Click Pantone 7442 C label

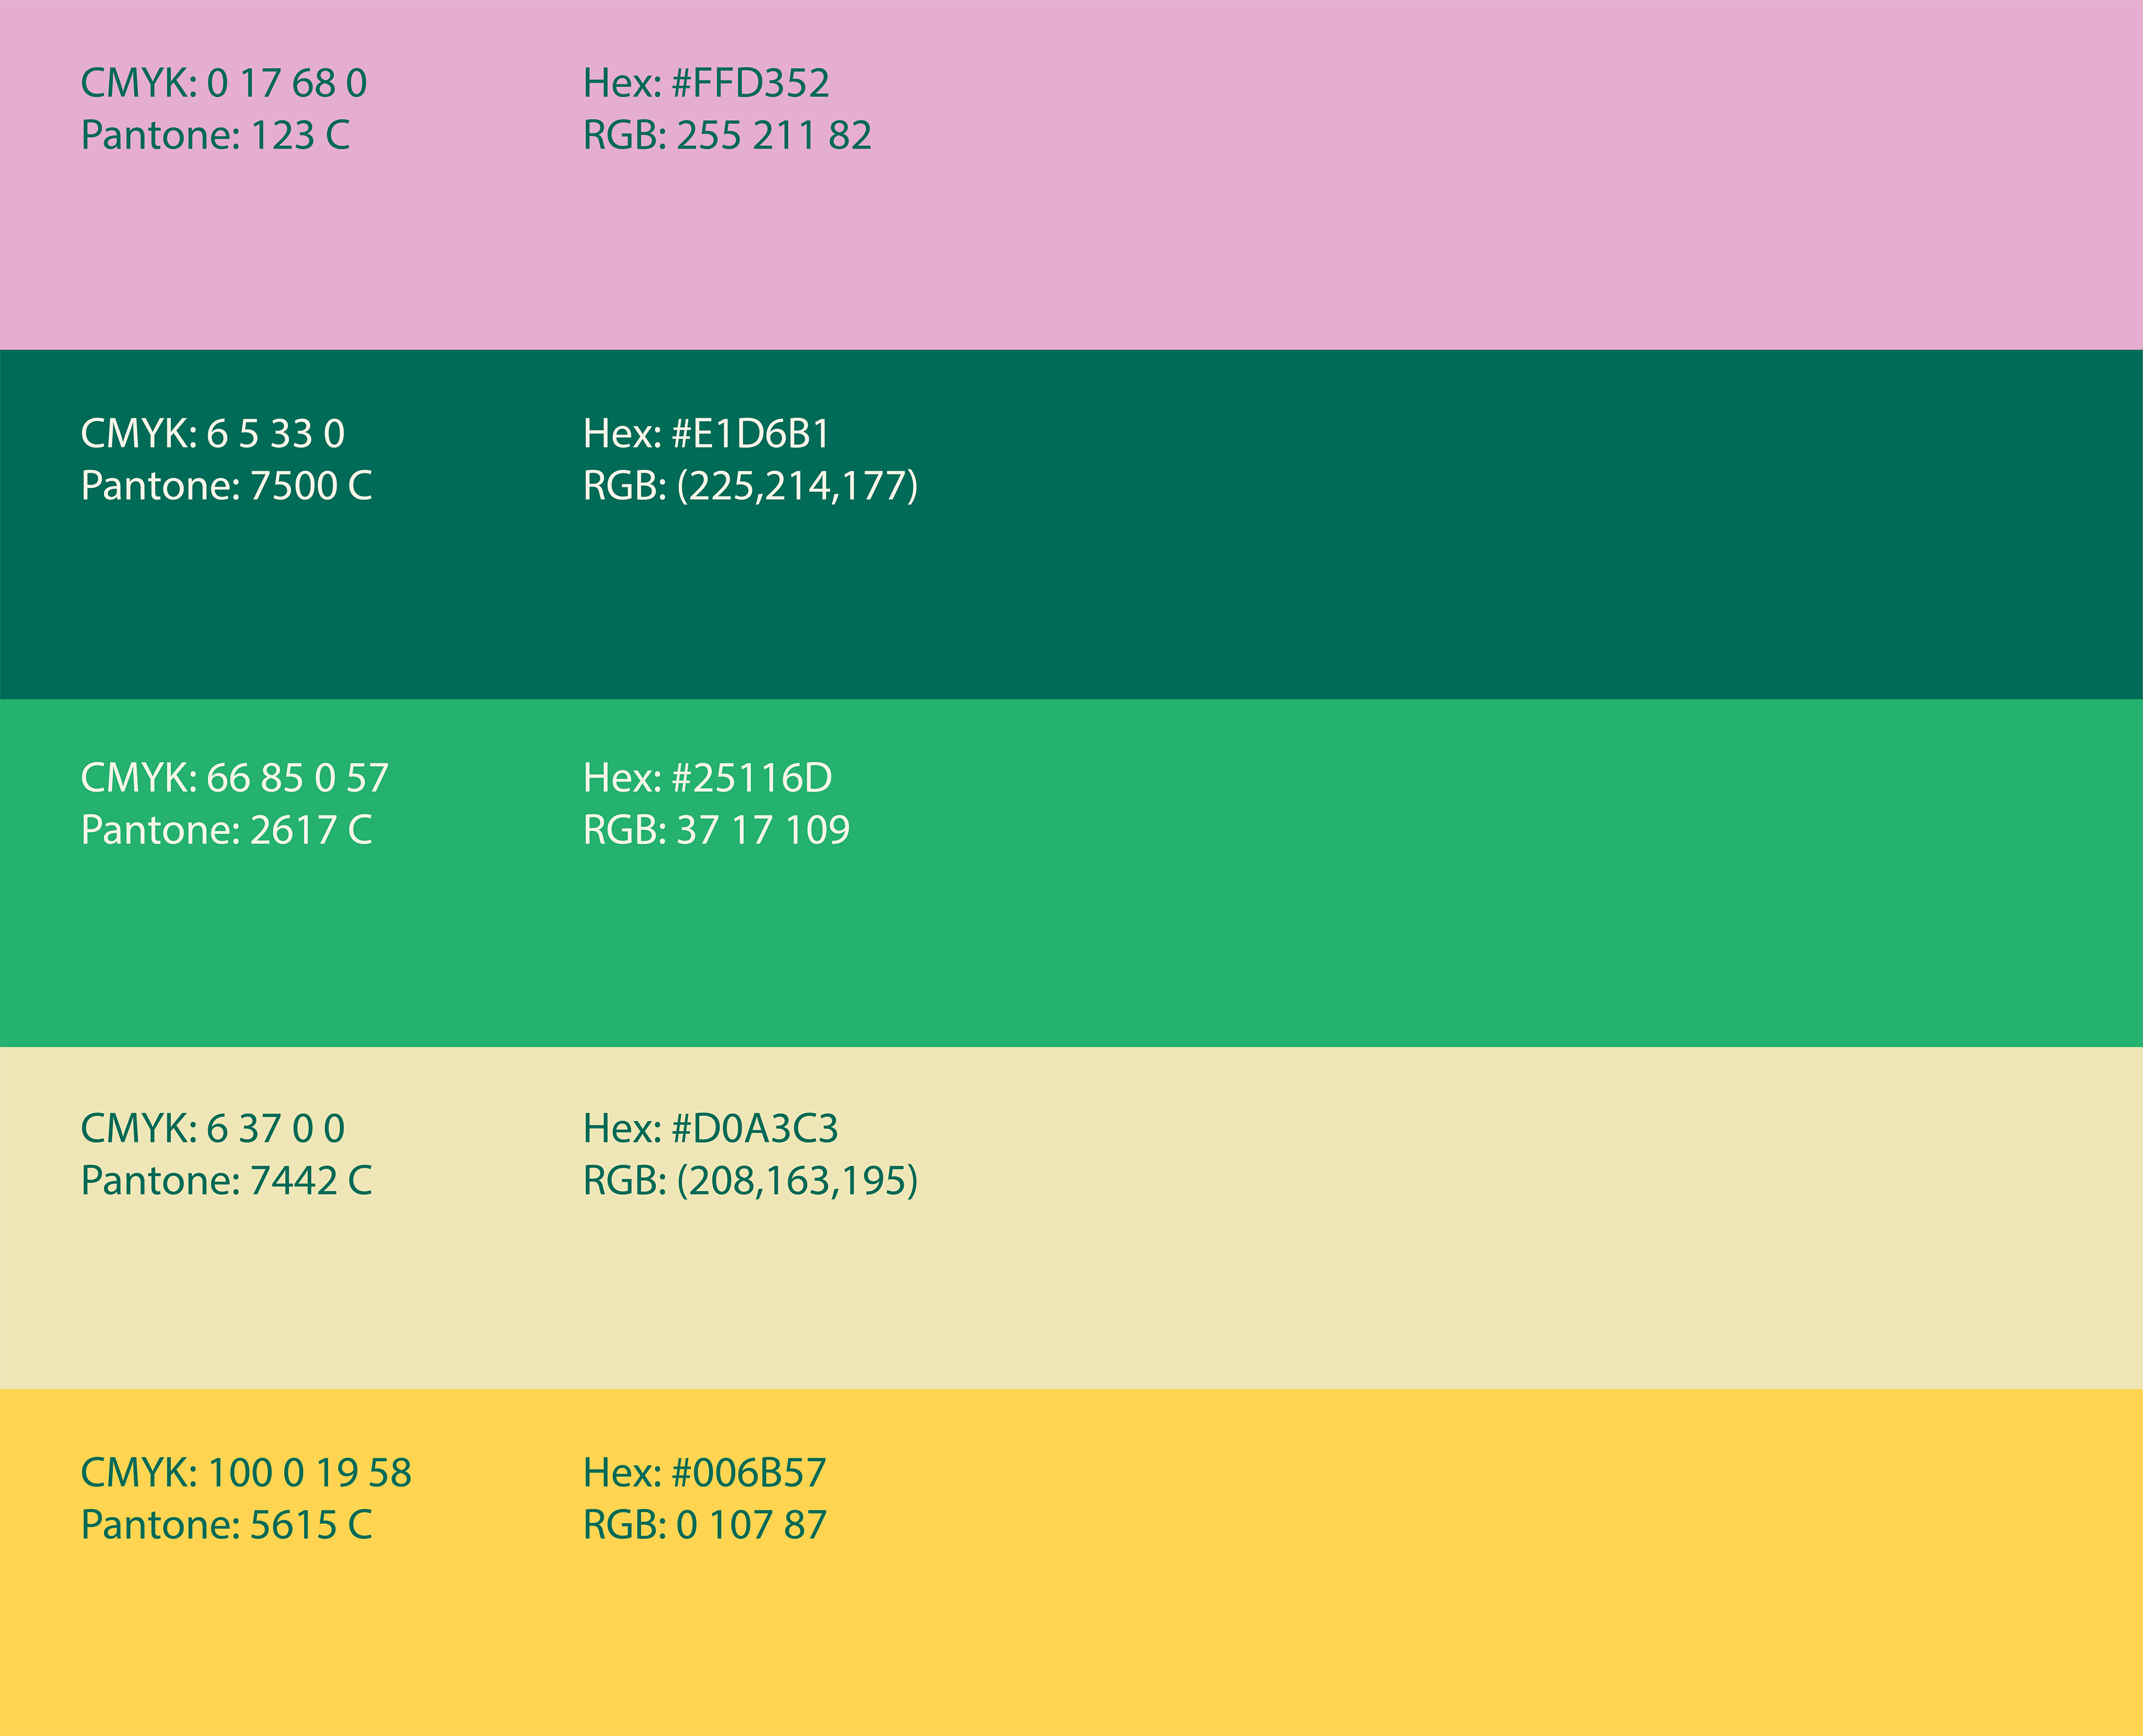[226, 1181]
